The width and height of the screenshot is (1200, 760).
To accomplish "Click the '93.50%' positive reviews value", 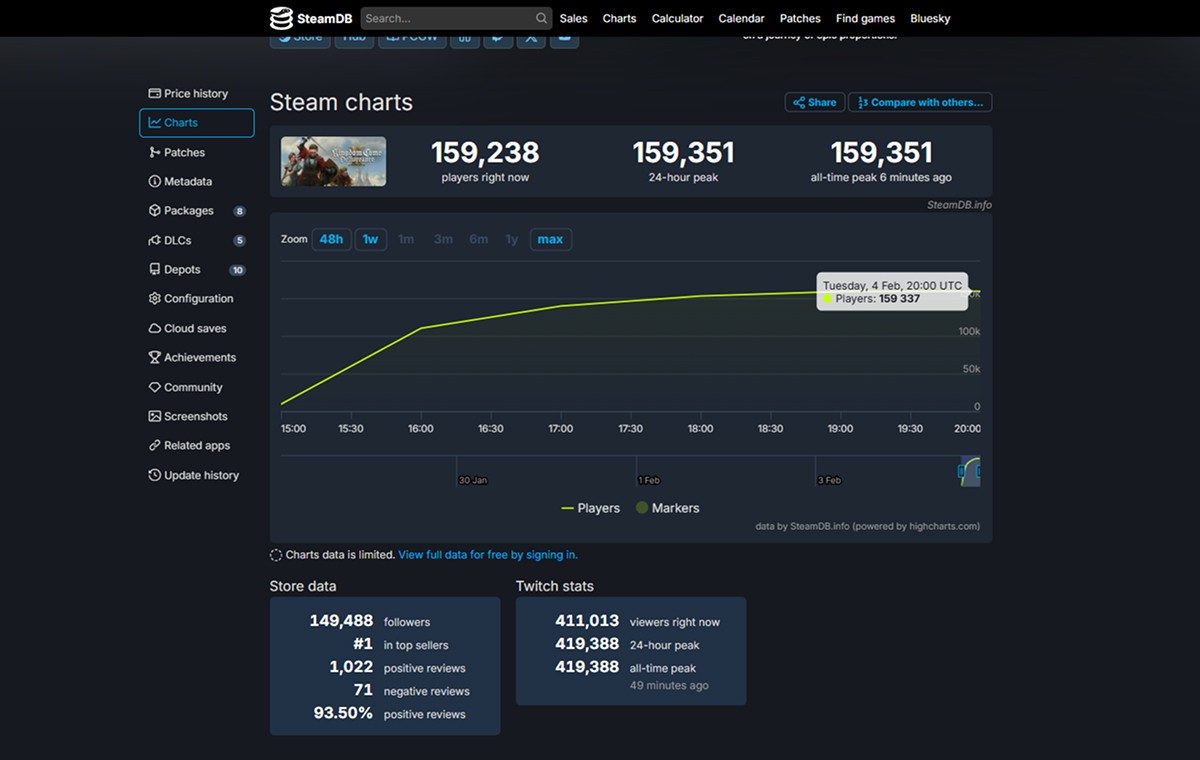I will click(x=343, y=713).
